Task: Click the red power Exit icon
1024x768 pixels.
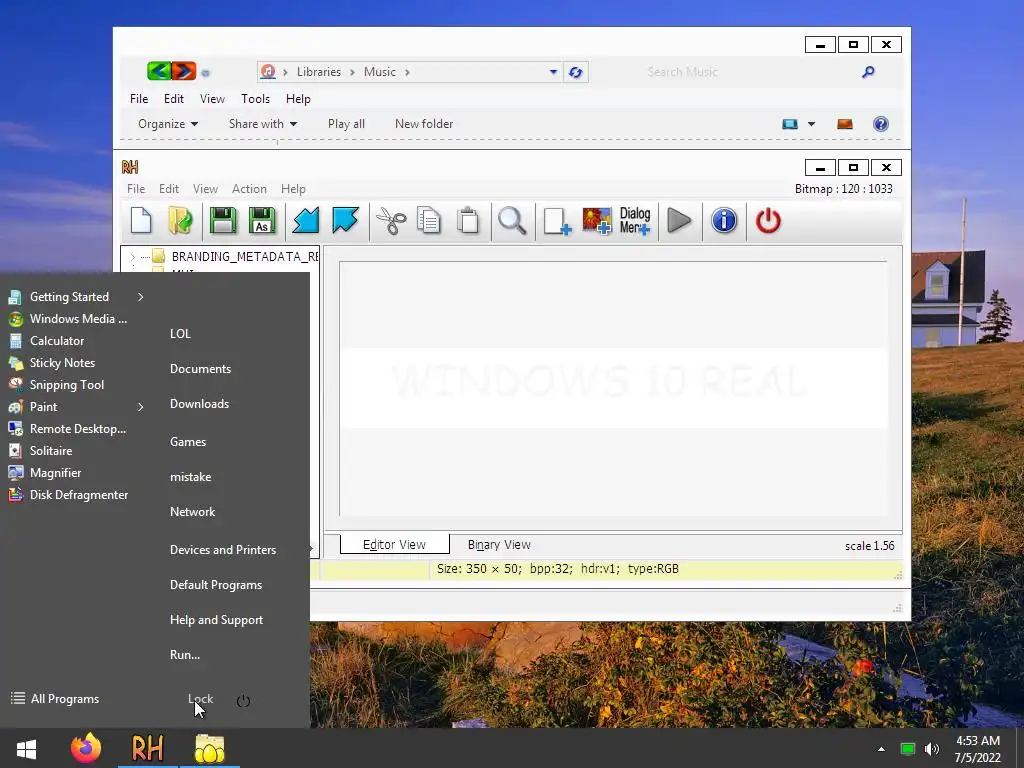Action: 768,221
